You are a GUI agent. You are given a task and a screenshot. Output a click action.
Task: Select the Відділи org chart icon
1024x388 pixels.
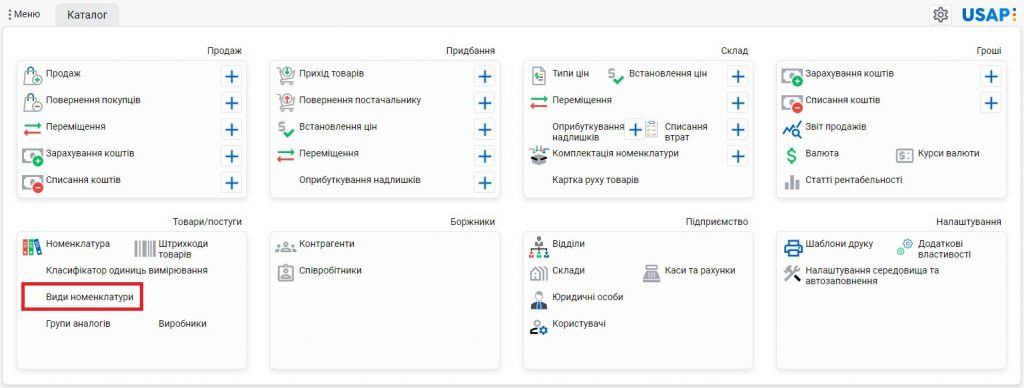[x=539, y=248]
